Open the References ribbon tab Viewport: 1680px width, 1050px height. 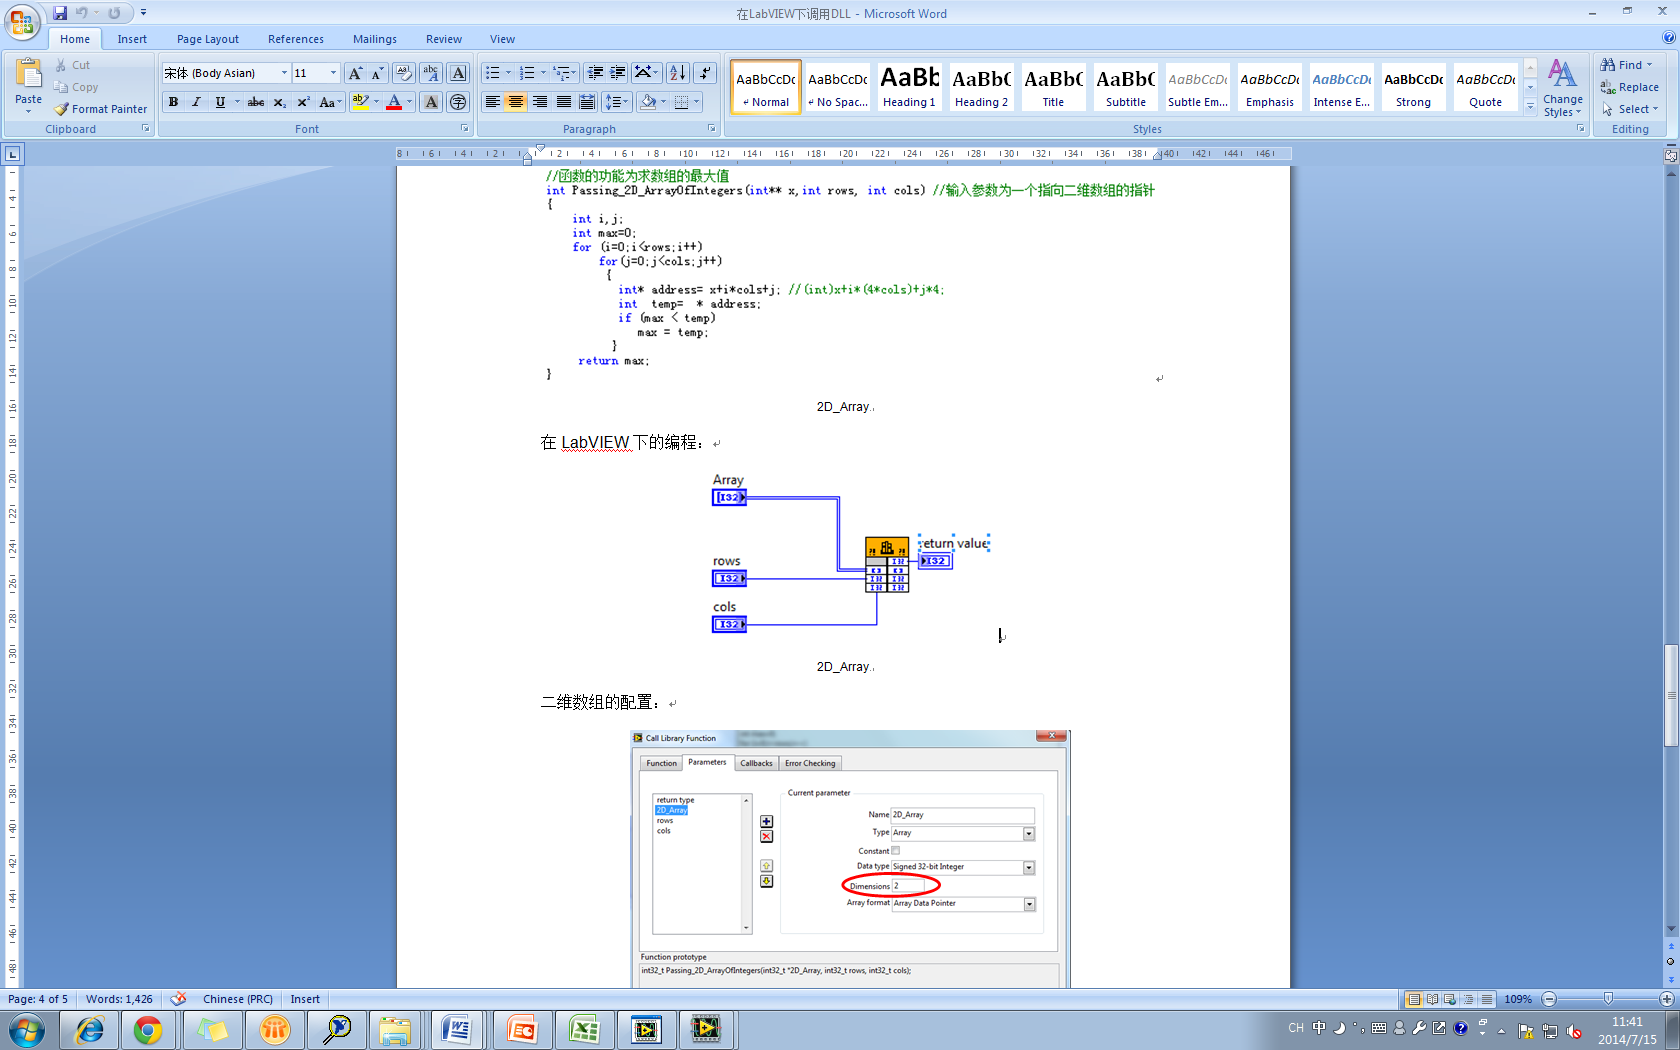click(296, 39)
